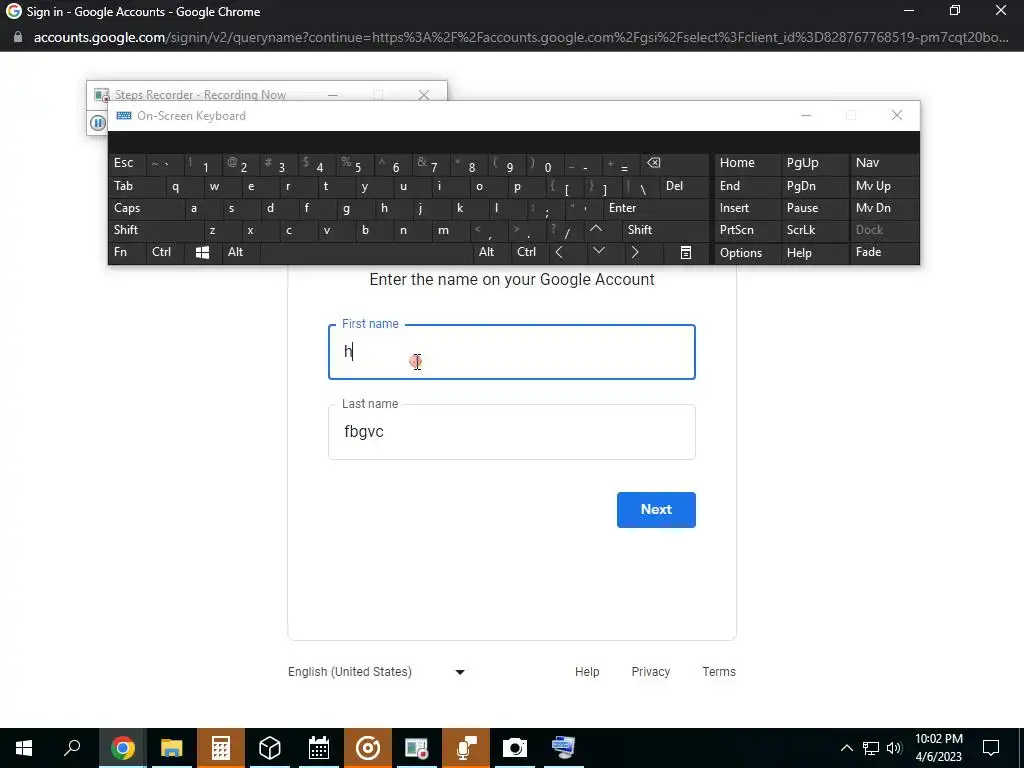Viewport: 1024px width, 768px height.
Task: Open Groove Music from the taskbar
Action: [x=368, y=748]
